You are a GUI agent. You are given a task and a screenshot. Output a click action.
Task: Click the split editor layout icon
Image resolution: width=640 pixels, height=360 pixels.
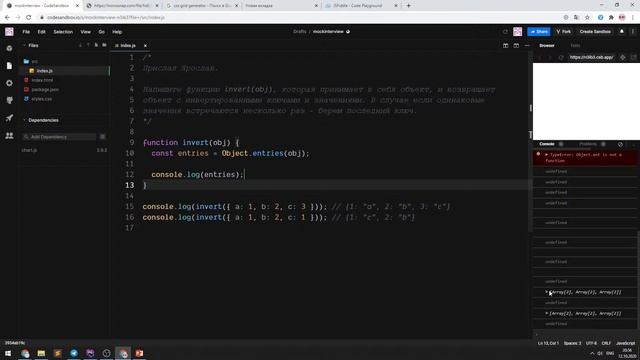(x=506, y=46)
